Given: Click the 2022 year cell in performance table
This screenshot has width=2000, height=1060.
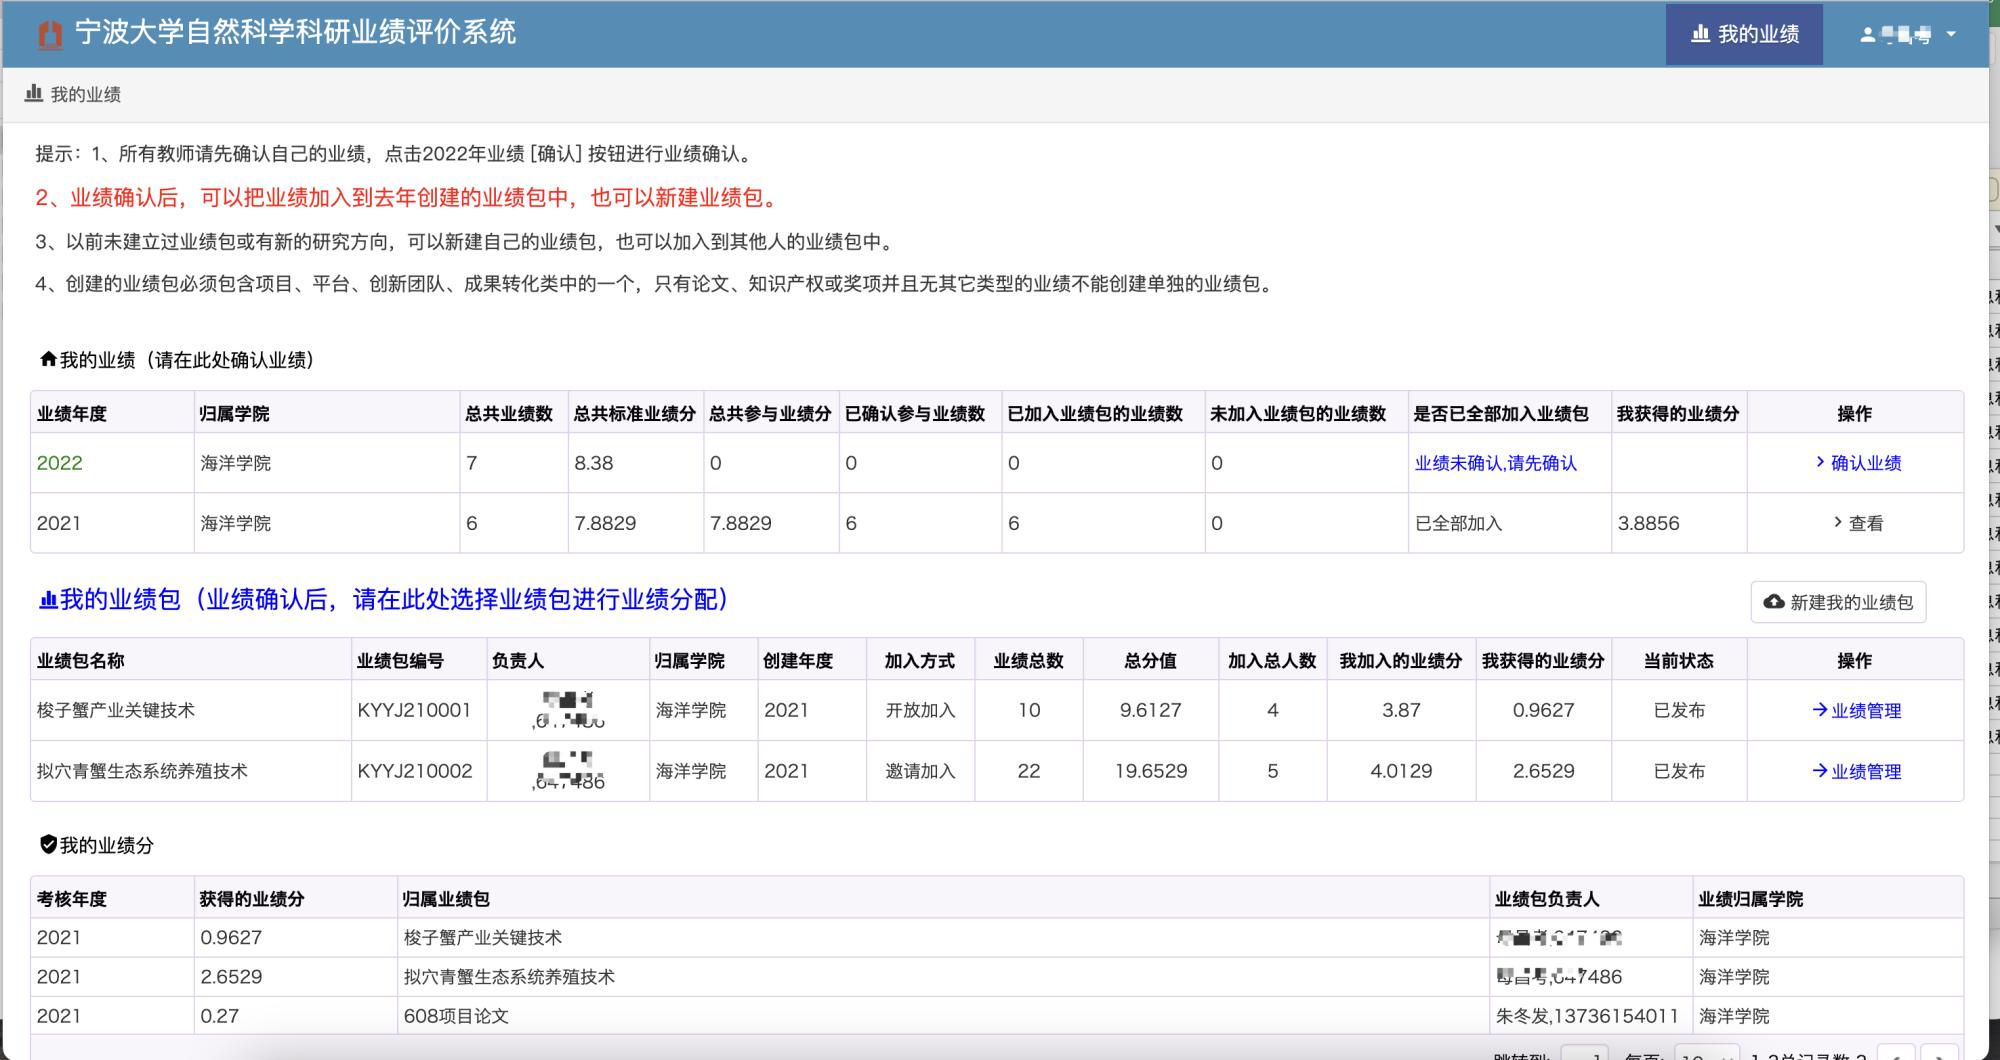Looking at the screenshot, I should [x=60, y=463].
